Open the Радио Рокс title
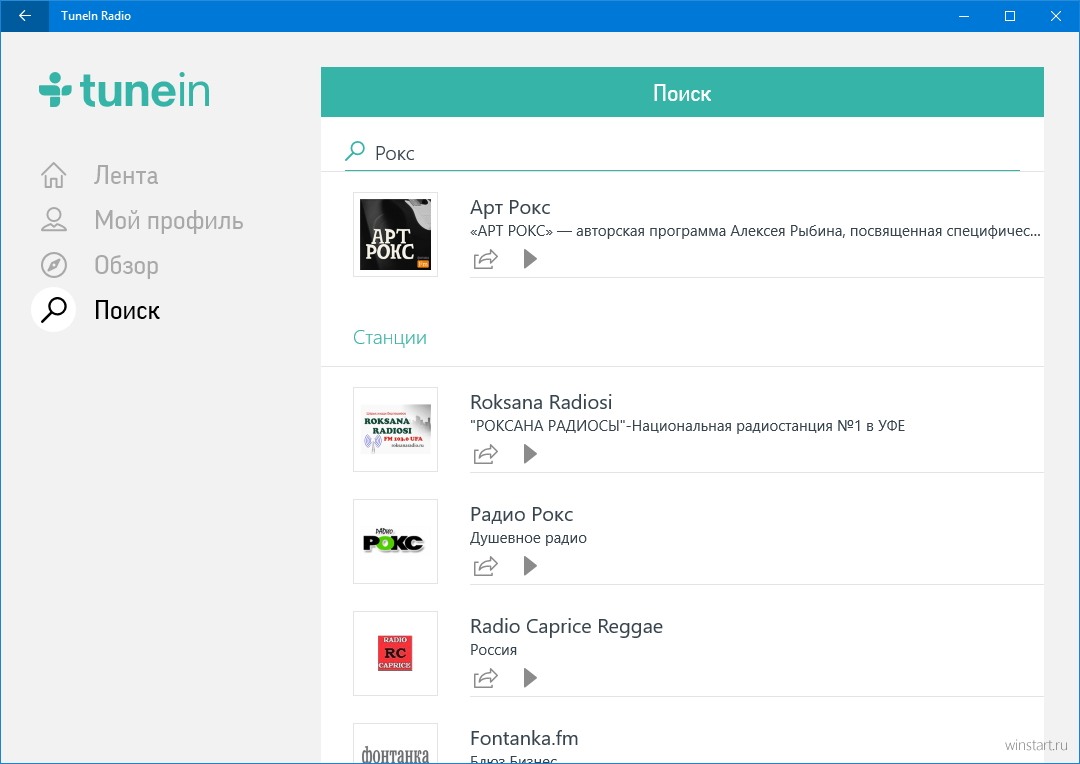Screen dimensions: 1080x764 tap(521, 515)
